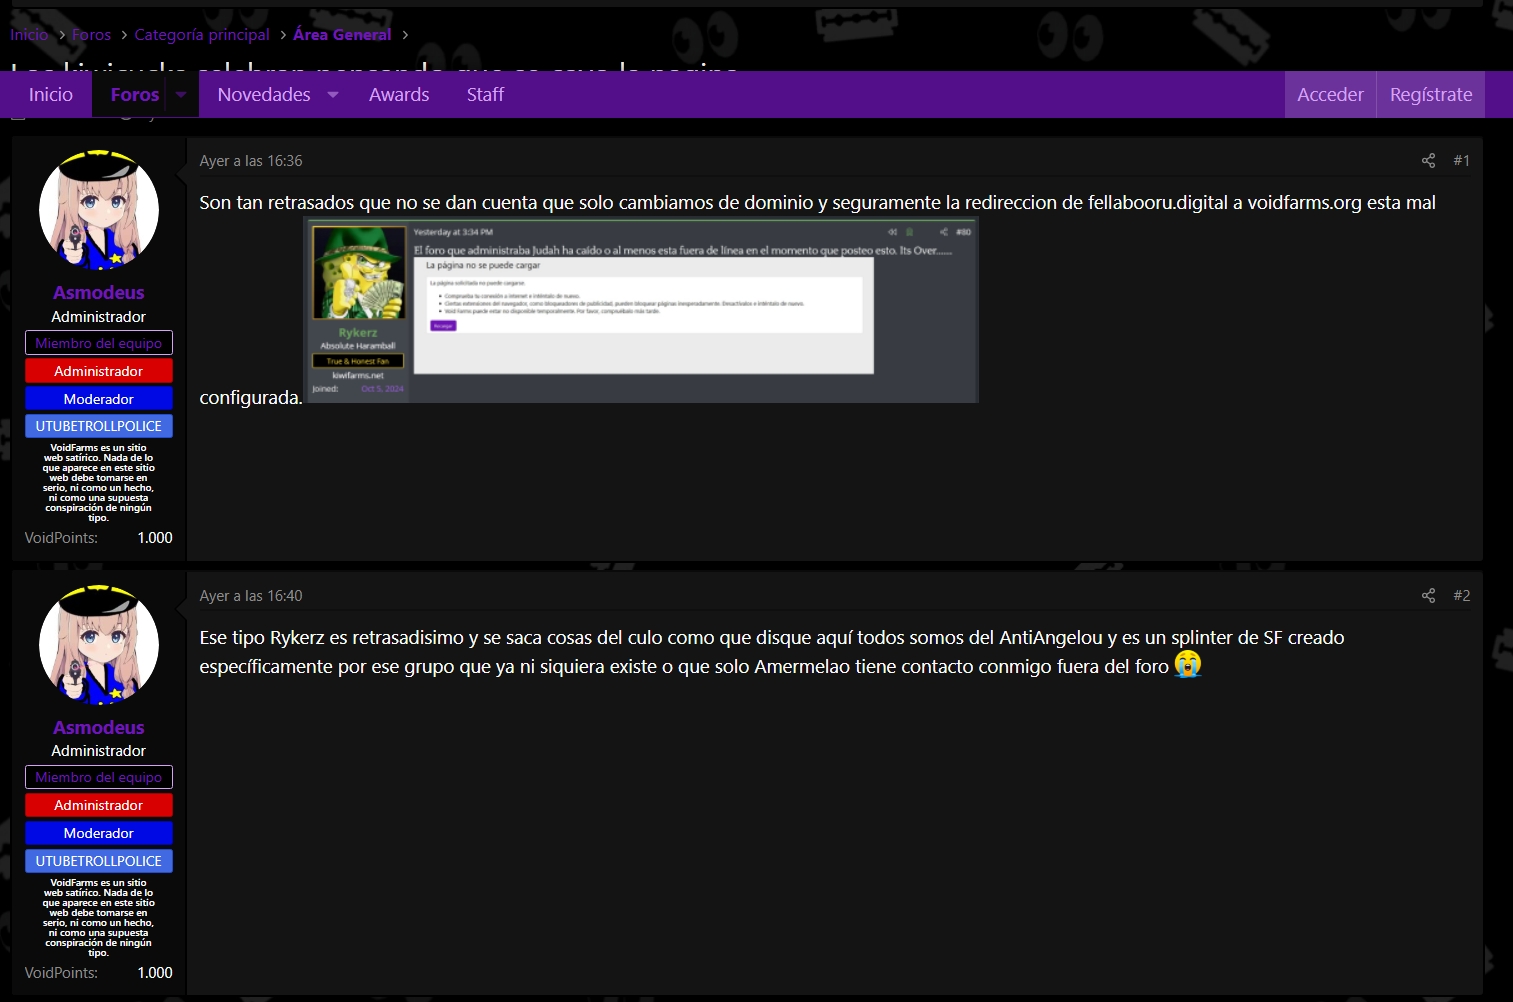
Task: Click the VoidPoints label in post #1
Action: pyautogui.click(x=61, y=538)
